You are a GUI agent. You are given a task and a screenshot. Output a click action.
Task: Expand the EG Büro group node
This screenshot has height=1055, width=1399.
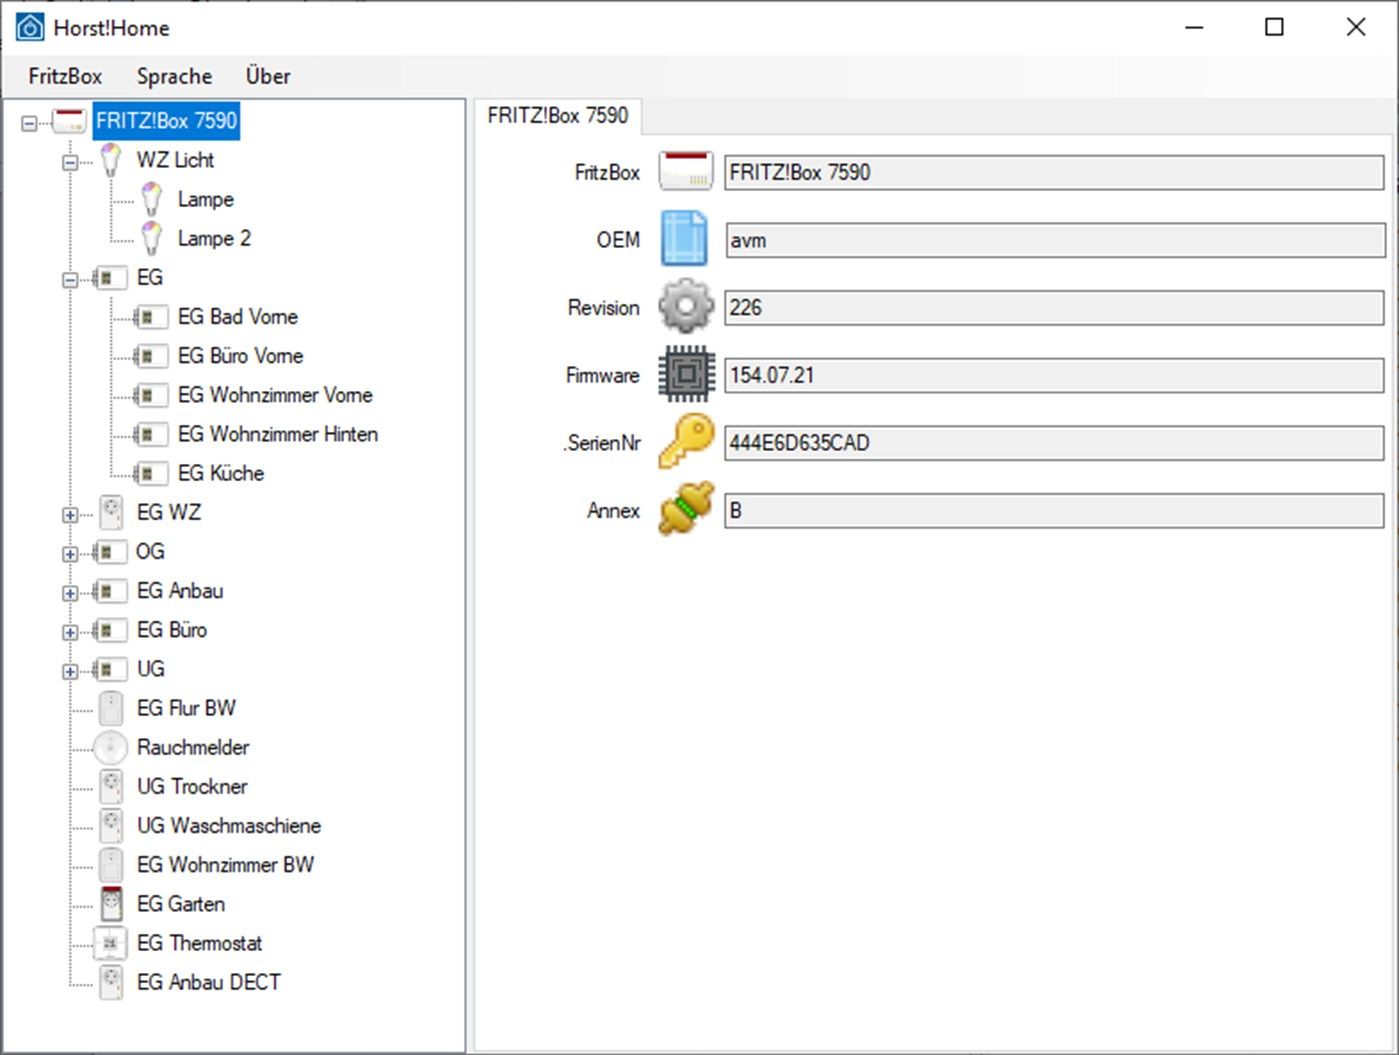(70, 632)
